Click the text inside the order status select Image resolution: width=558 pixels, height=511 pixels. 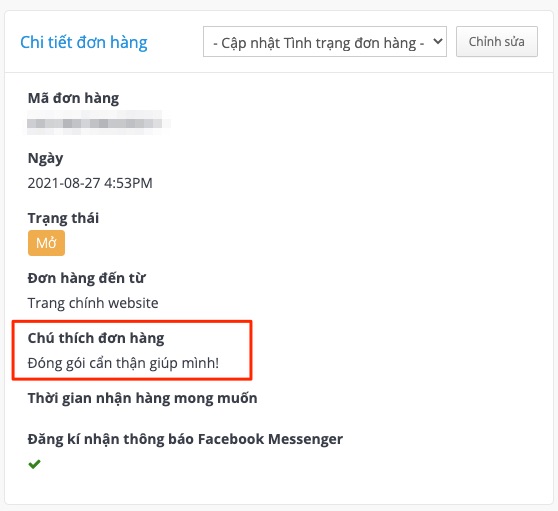coord(319,43)
